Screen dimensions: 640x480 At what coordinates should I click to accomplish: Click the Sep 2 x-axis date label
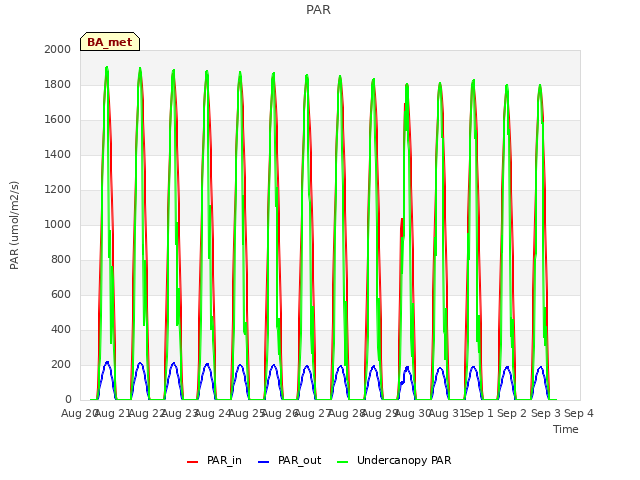pos(512,413)
